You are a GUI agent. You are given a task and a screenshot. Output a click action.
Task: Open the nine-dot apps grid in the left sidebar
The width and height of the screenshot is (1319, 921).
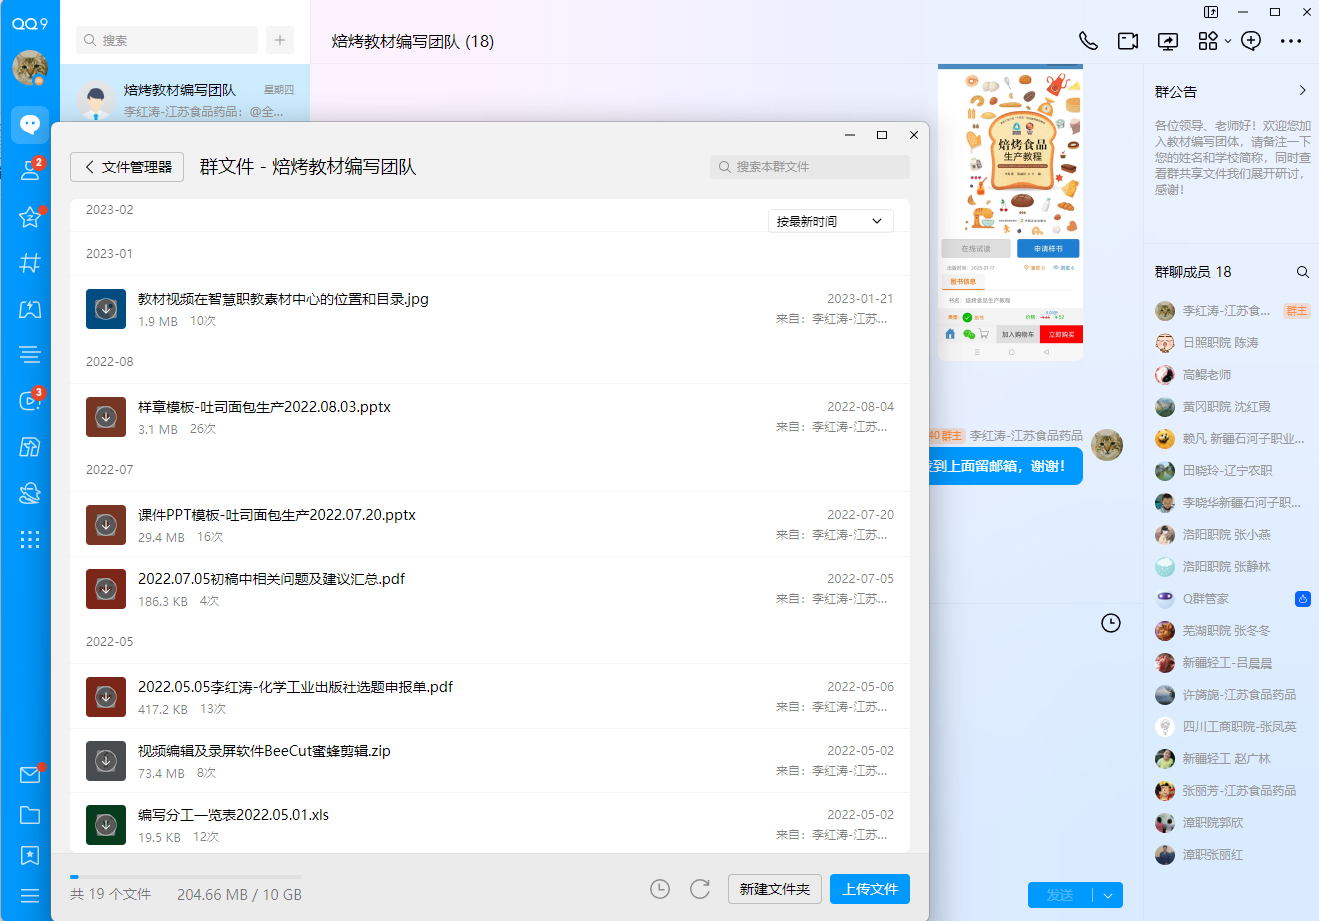pyautogui.click(x=30, y=539)
